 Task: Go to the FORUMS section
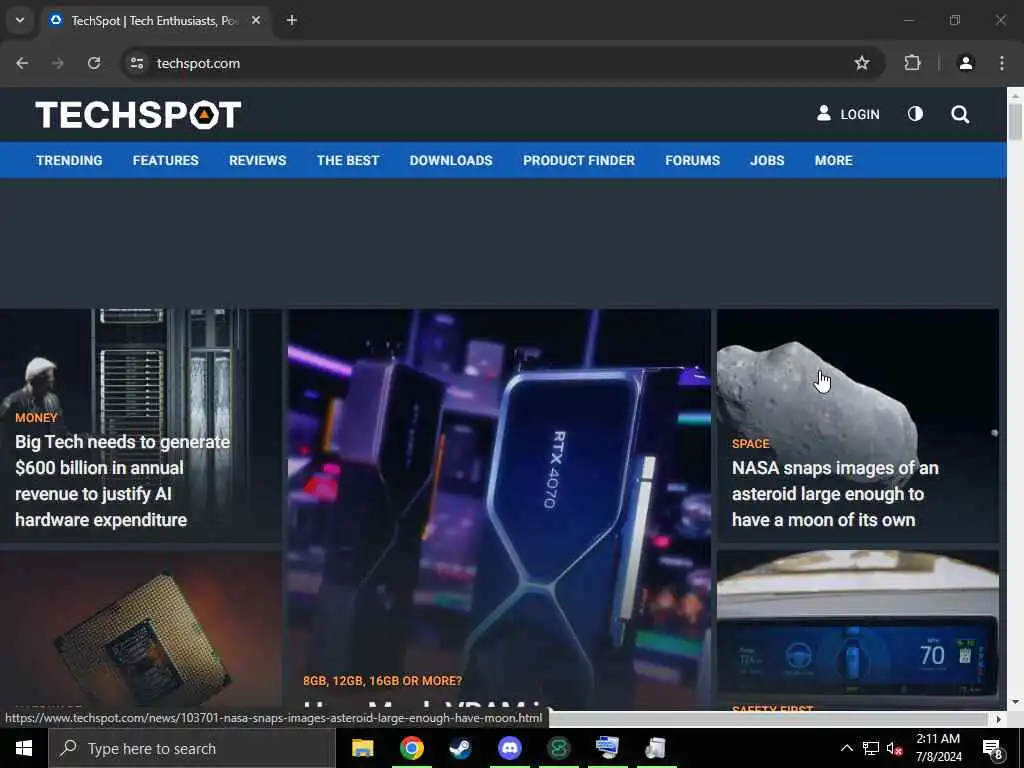[692, 161]
